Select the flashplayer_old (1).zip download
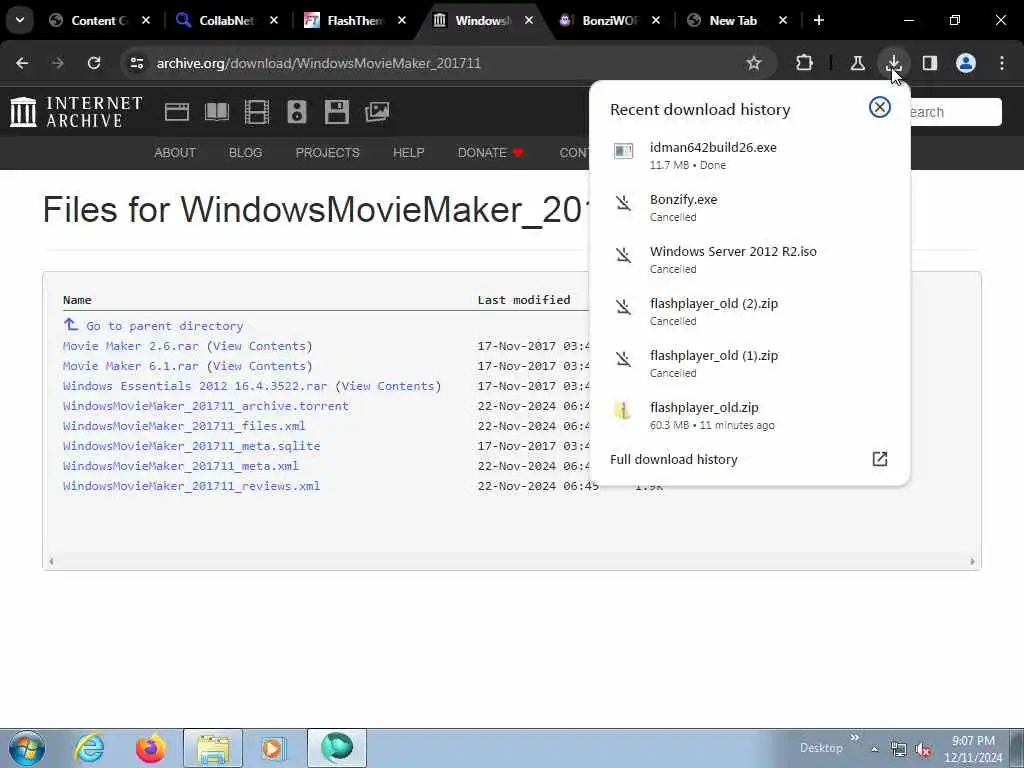This screenshot has width=1024, height=768. 749,364
